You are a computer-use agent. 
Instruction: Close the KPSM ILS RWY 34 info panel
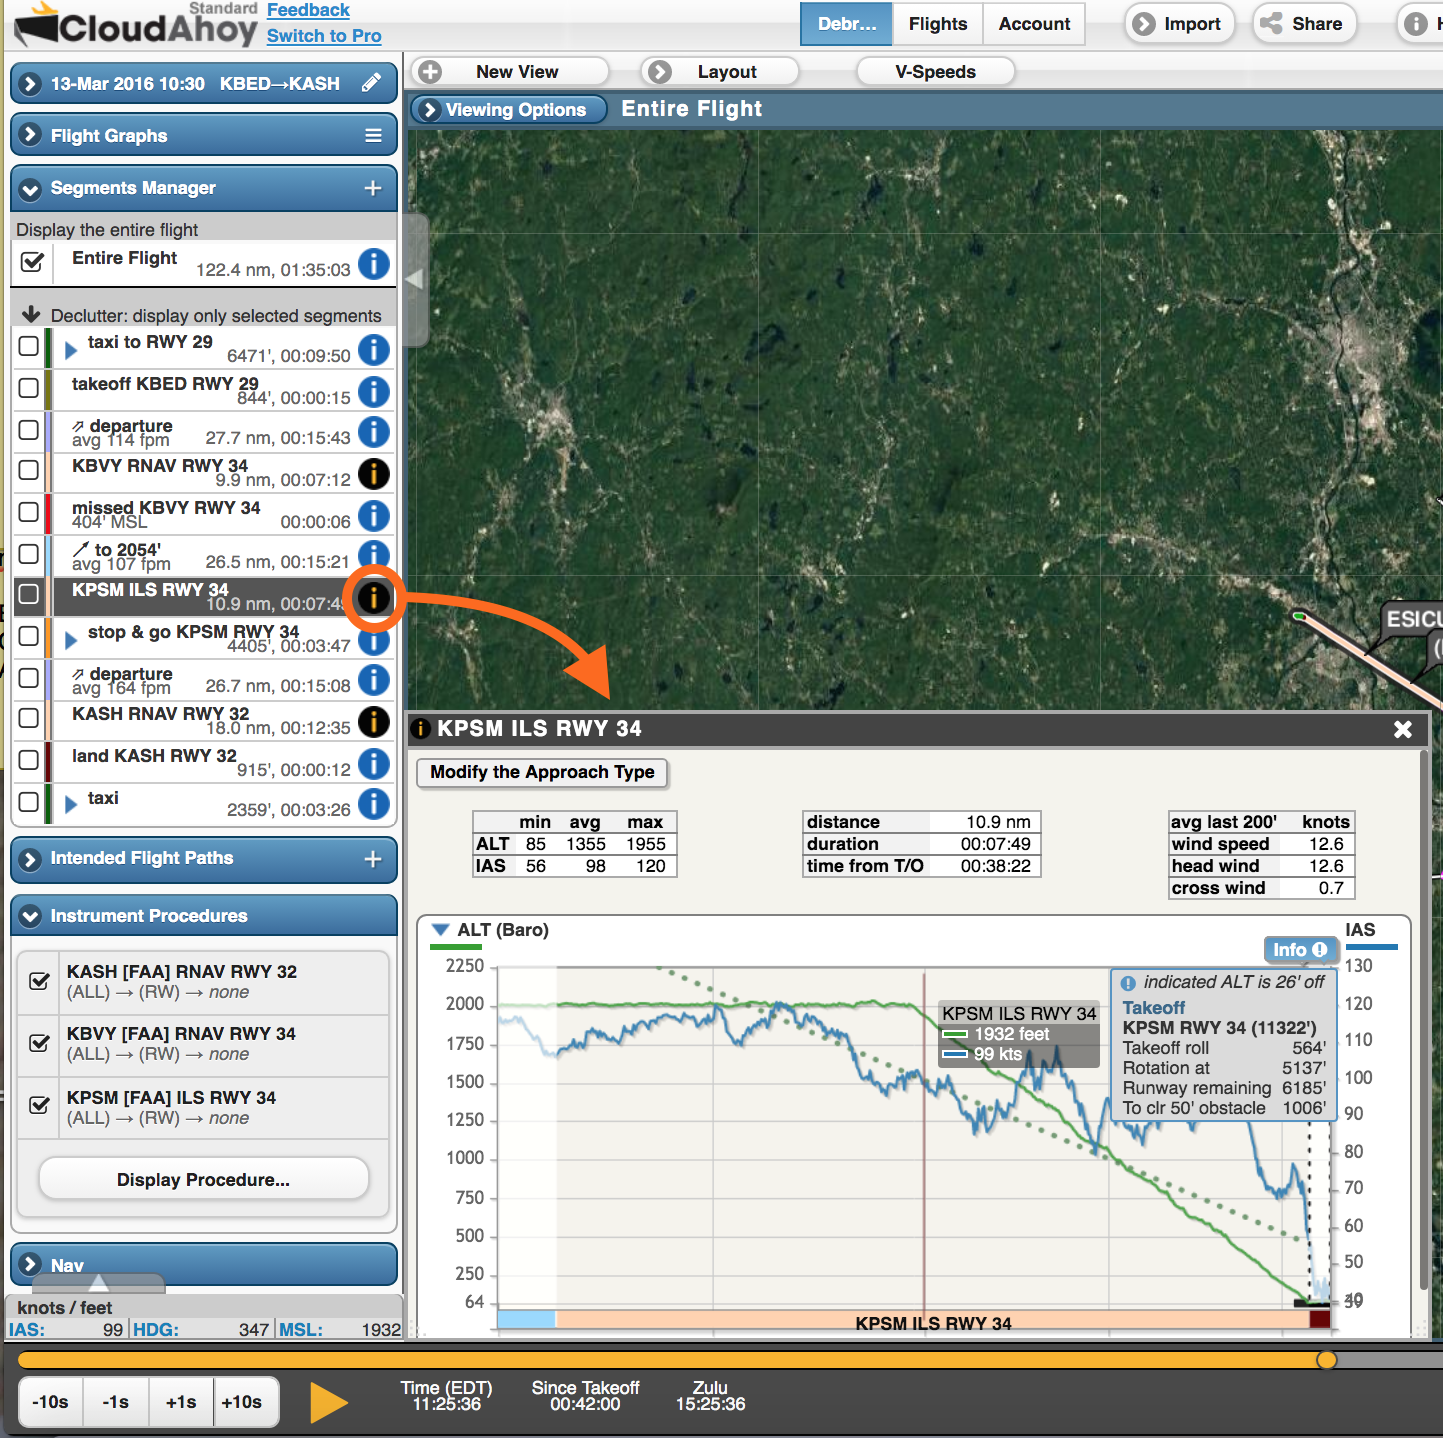1403,729
